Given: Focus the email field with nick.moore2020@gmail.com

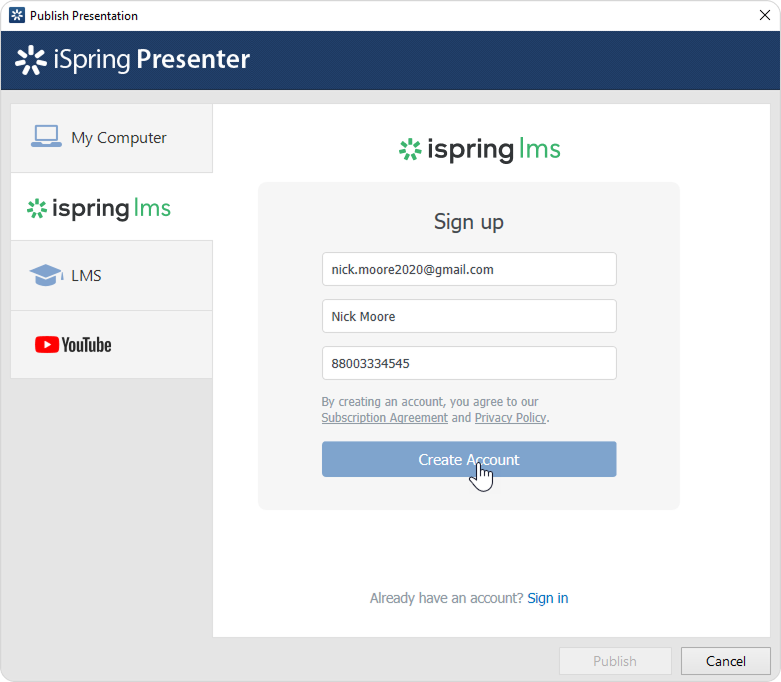Looking at the screenshot, I should pos(468,269).
